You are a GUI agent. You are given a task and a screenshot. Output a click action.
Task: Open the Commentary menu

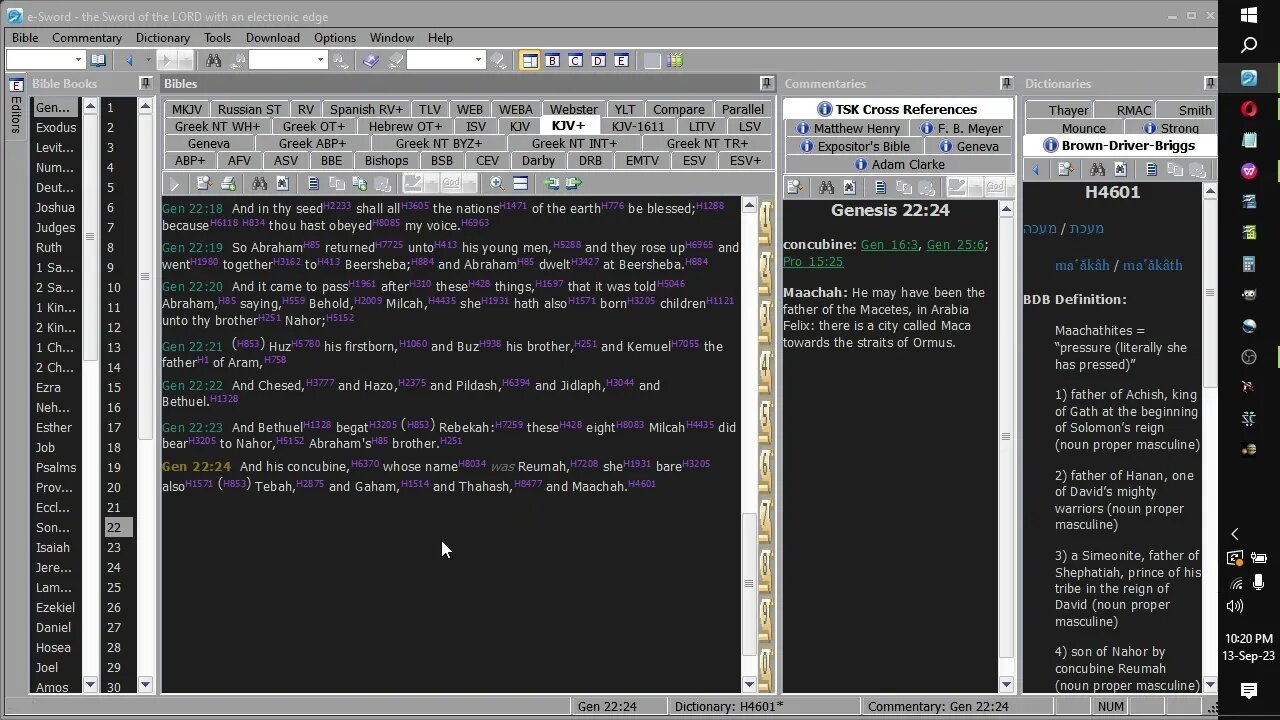[x=87, y=37]
